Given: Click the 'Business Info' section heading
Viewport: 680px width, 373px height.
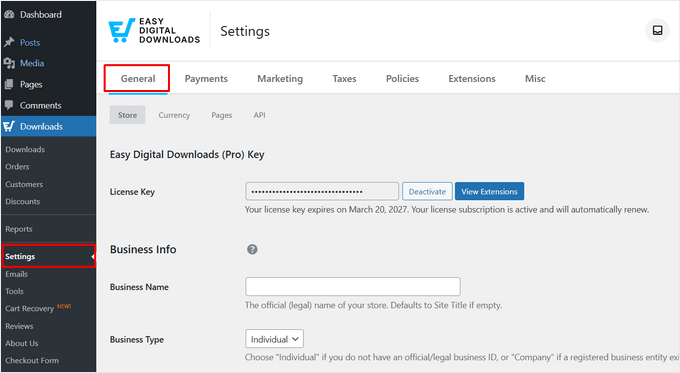Looking at the screenshot, I should point(143,249).
